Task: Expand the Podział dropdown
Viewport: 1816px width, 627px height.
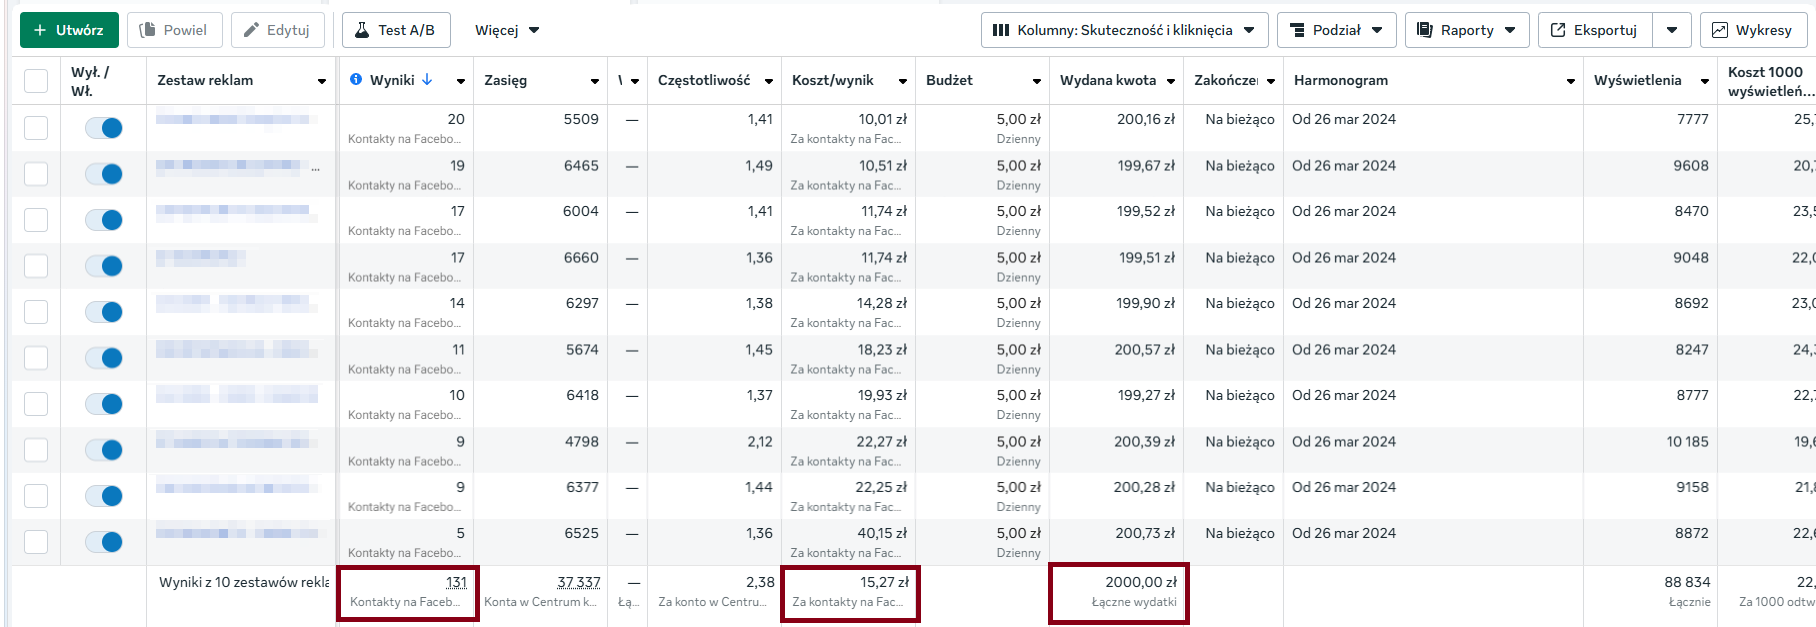Action: click(x=1336, y=30)
